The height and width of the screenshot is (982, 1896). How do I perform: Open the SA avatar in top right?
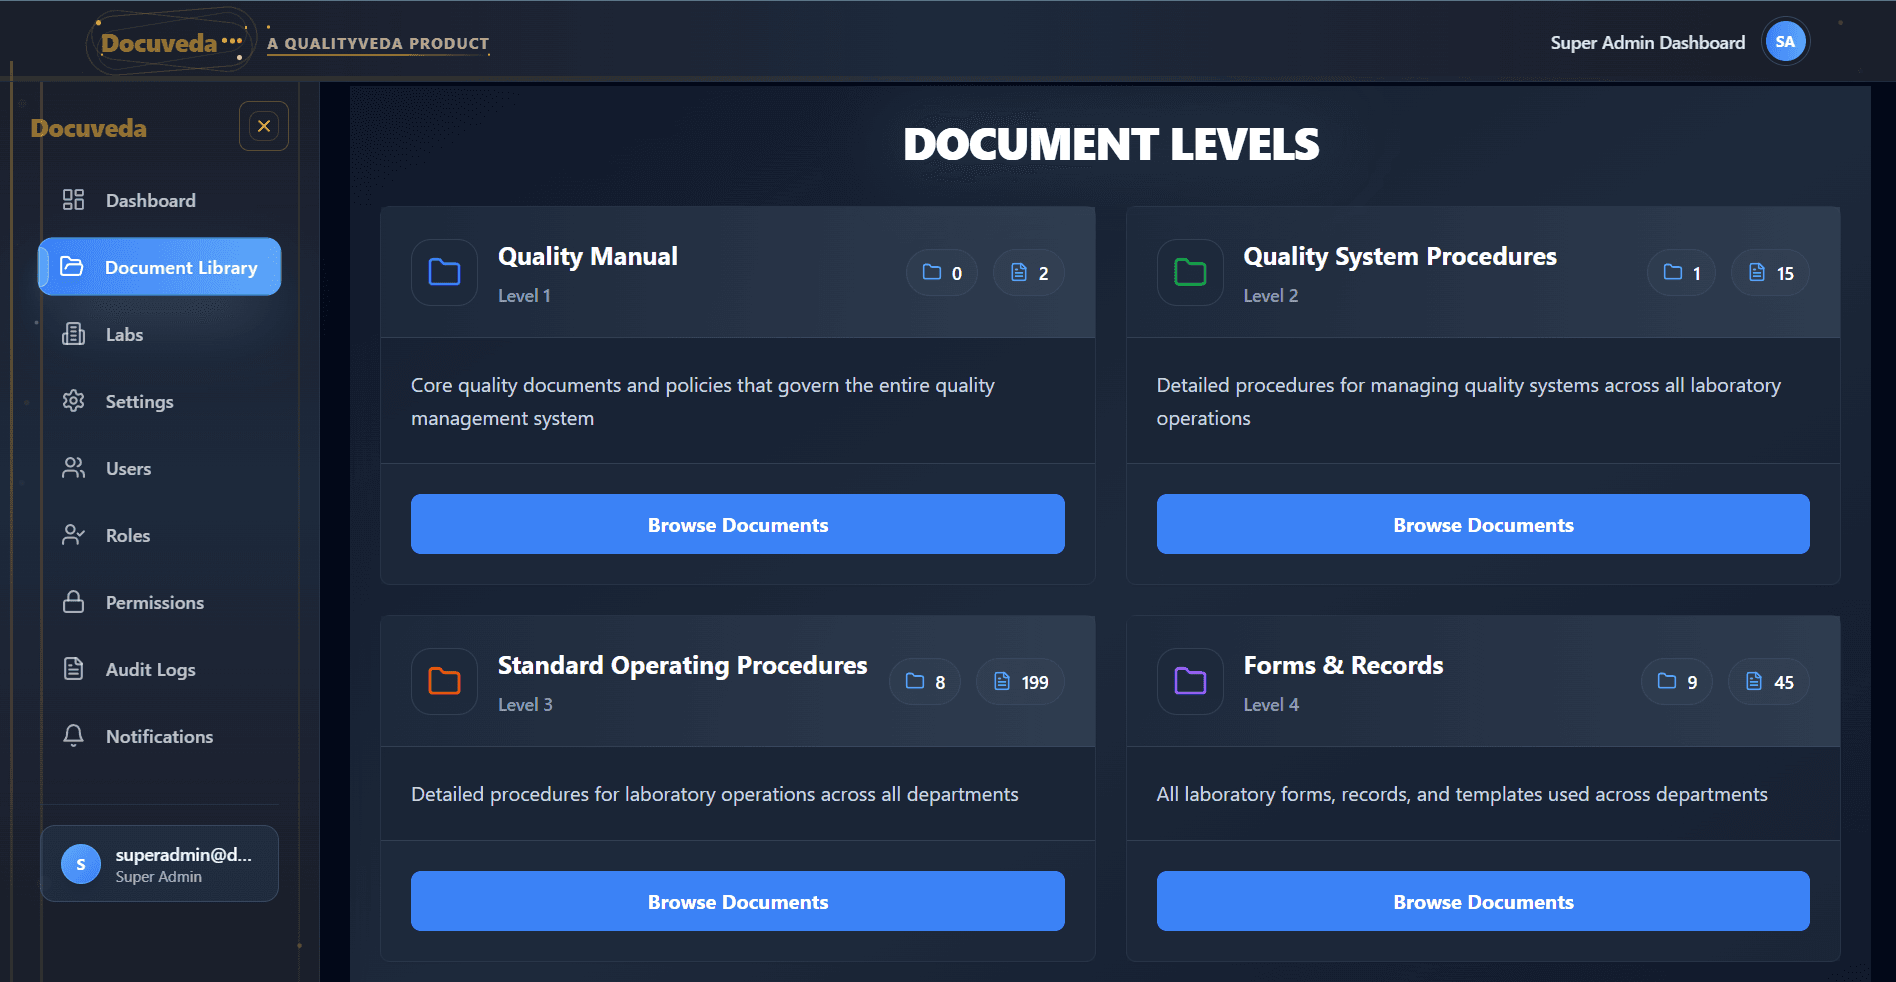(1785, 41)
